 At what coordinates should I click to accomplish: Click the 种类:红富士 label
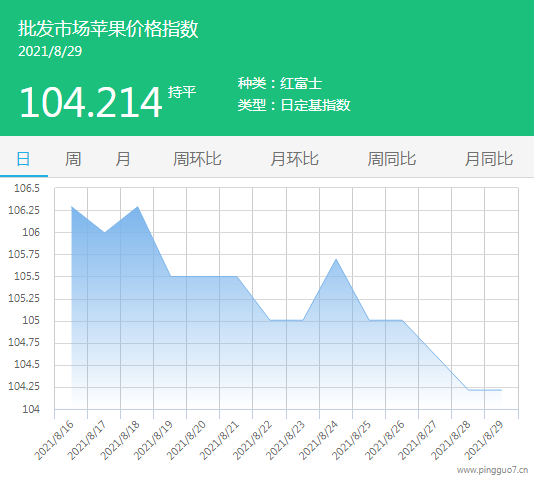tap(280, 83)
